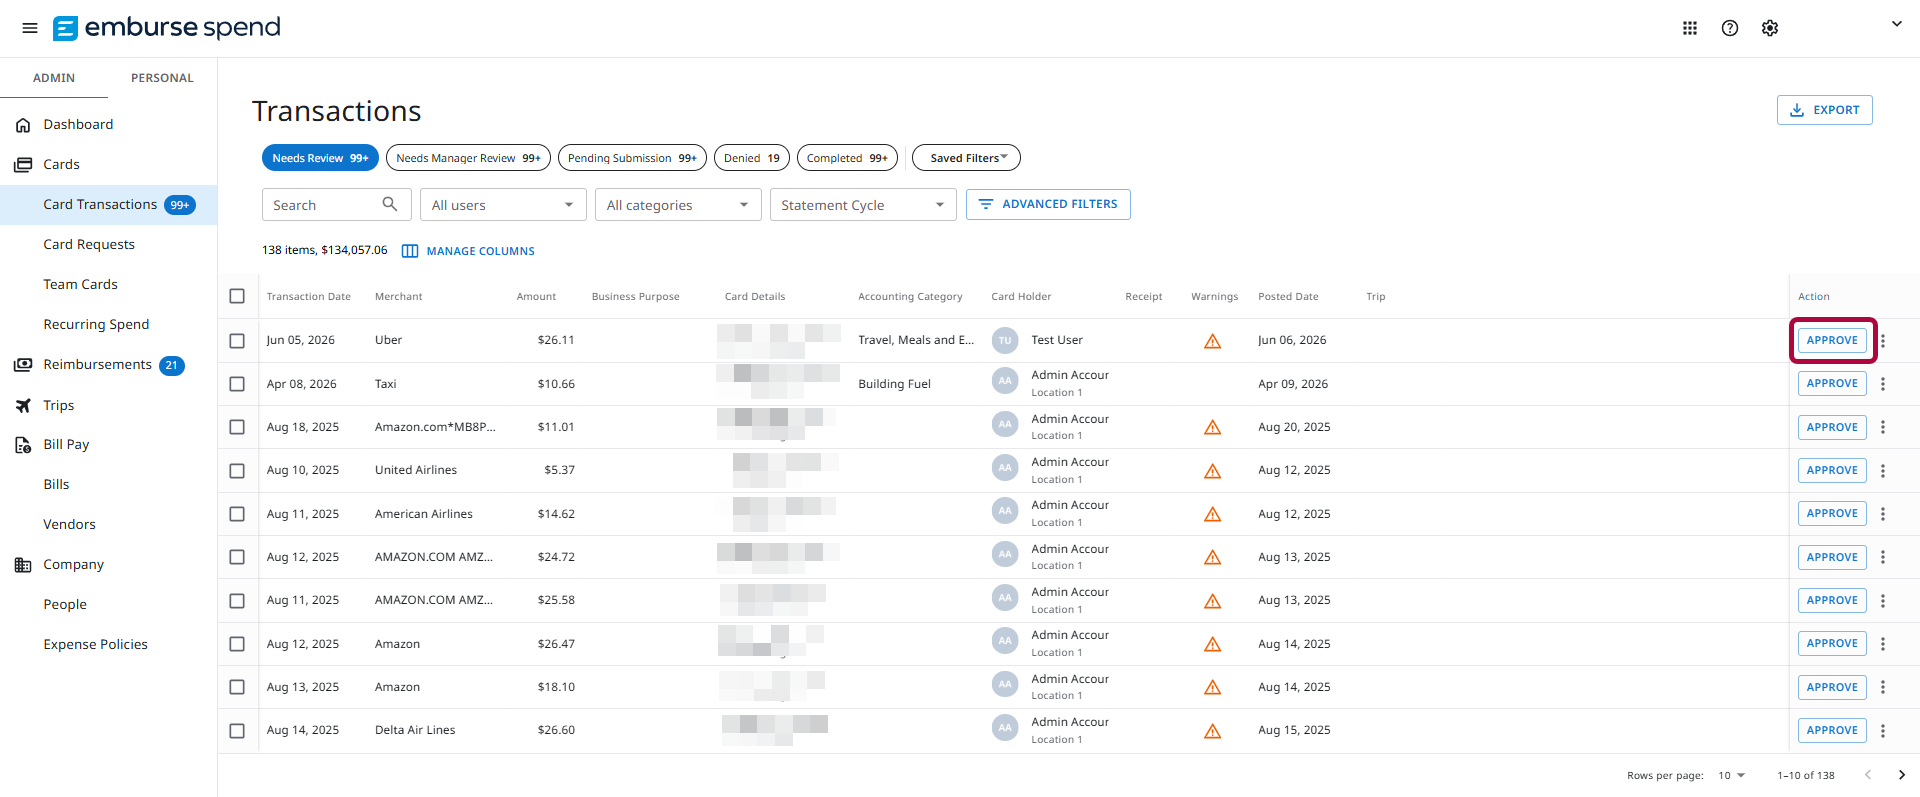This screenshot has height=797, width=1920.
Task: Open kebab menu for Uber row
Action: pyautogui.click(x=1883, y=341)
